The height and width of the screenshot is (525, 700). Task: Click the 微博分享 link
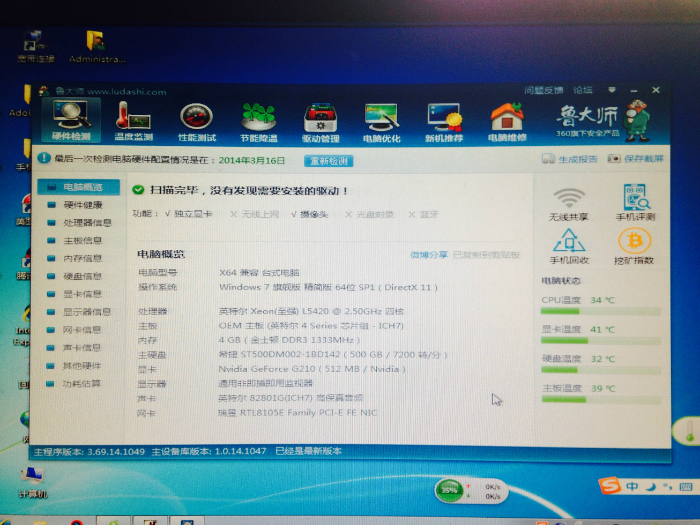tap(428, 255)
